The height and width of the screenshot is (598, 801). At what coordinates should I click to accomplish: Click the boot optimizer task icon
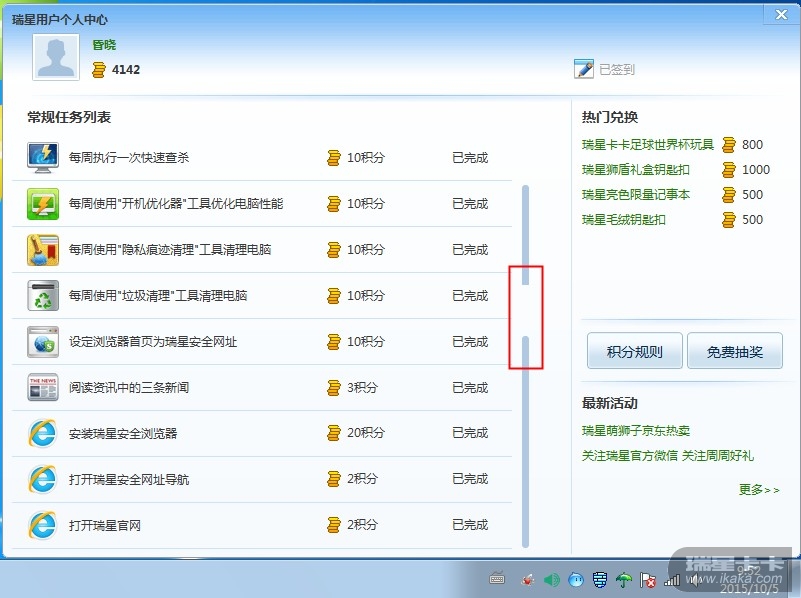43,203
